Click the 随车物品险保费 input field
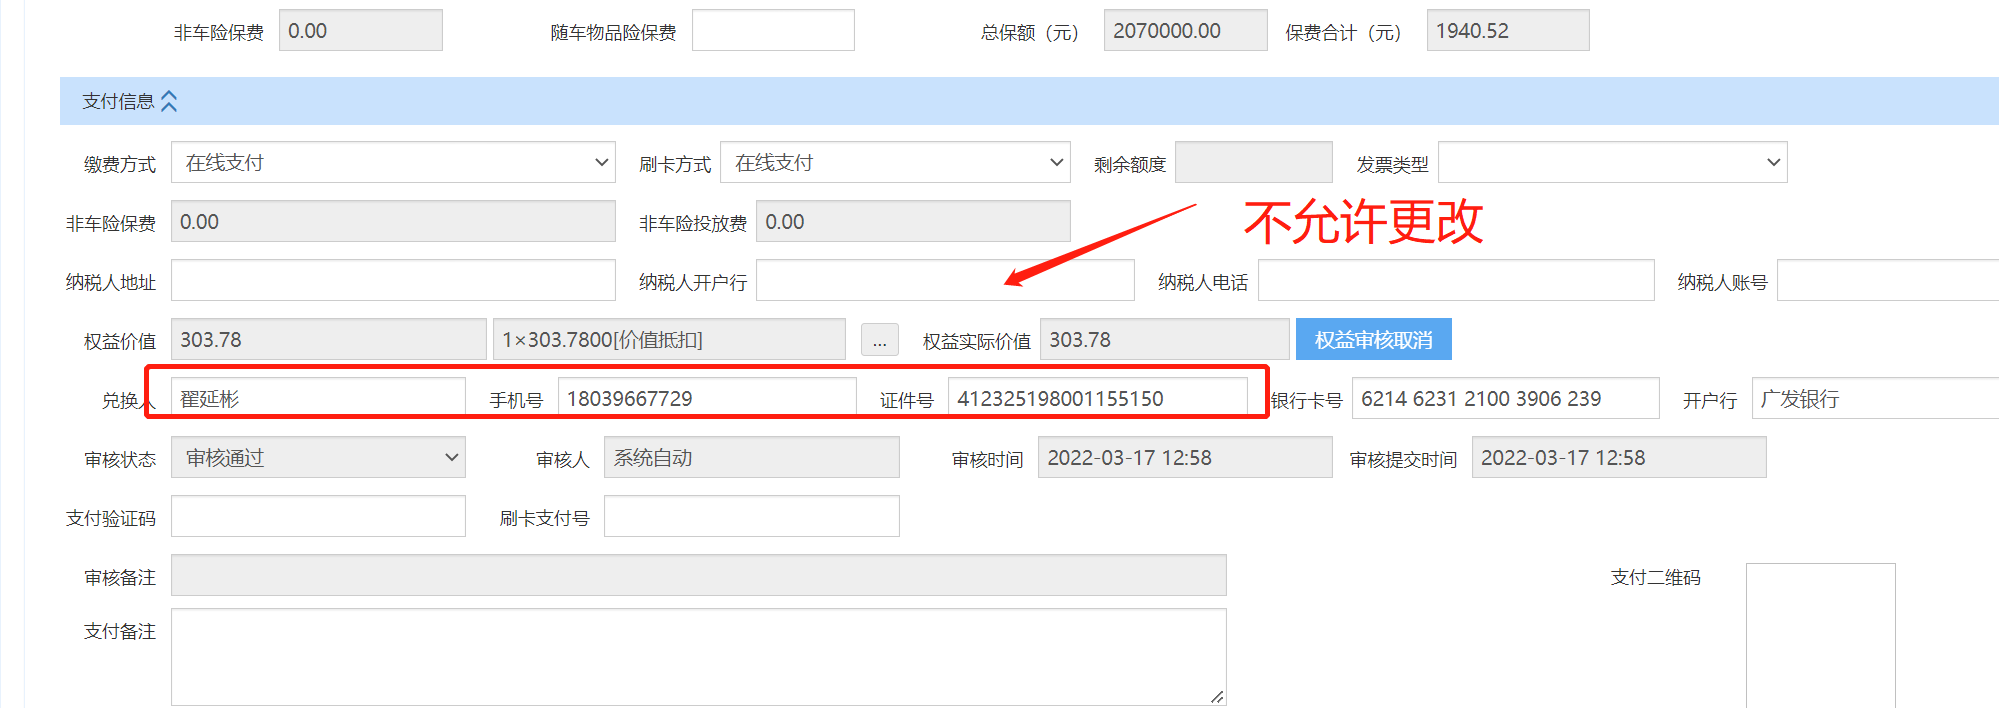This screenshot has width=1999, height=708. coord(773,30)
